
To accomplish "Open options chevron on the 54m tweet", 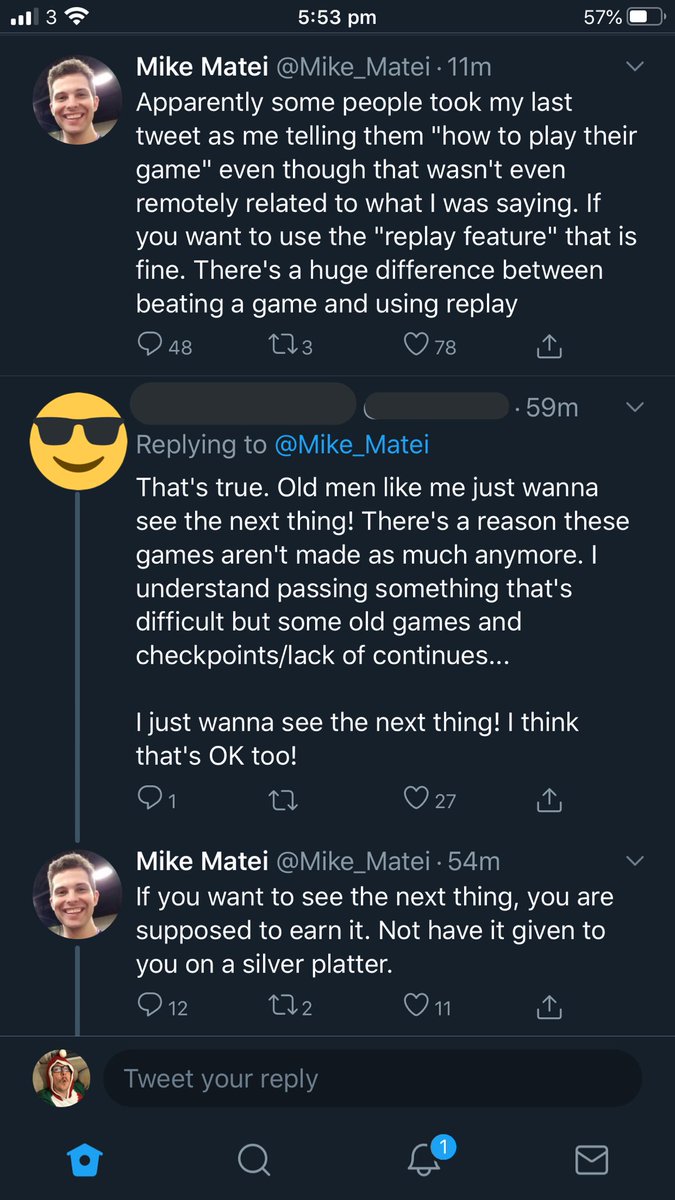I will (634, 860).
